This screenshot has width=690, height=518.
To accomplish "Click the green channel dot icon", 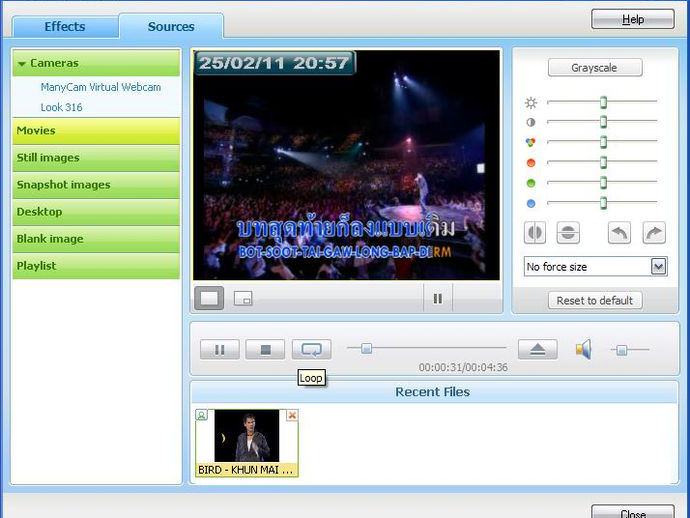I will coord(531,183).
